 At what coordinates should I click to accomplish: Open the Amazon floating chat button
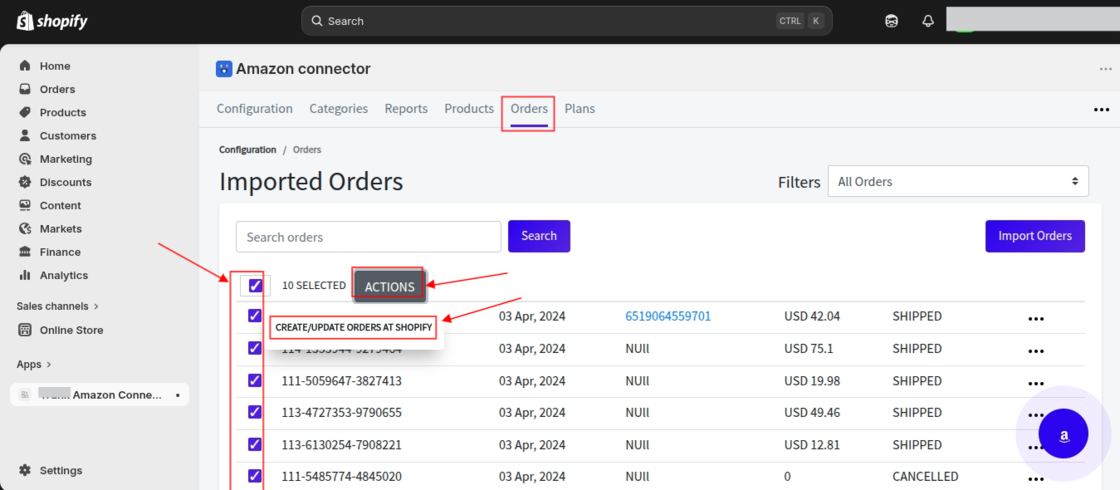click(x=1064, y=434)
